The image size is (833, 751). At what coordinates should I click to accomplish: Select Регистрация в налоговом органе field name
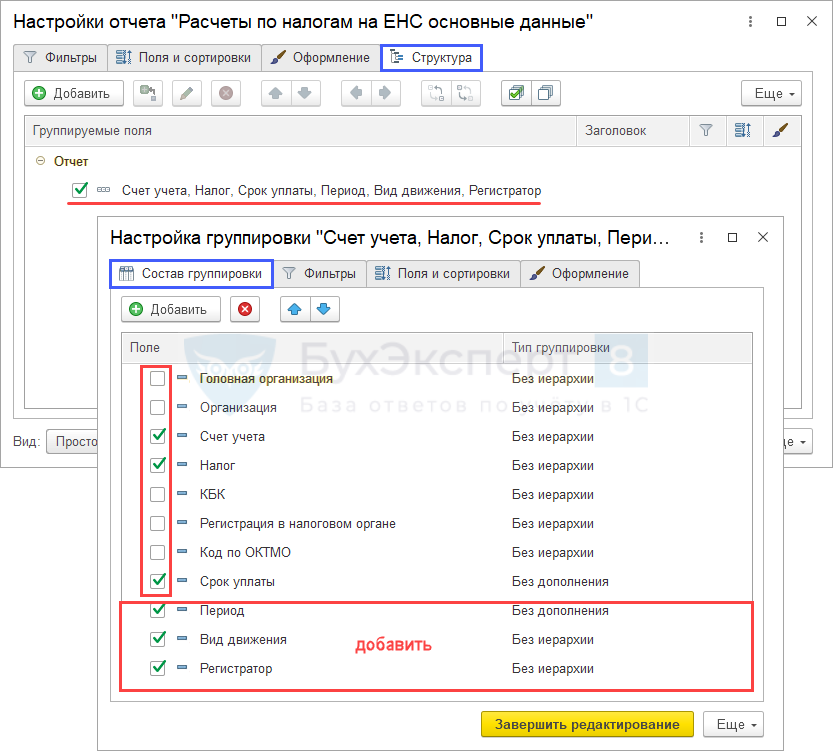pyautogui.click(x=298, y=524)
